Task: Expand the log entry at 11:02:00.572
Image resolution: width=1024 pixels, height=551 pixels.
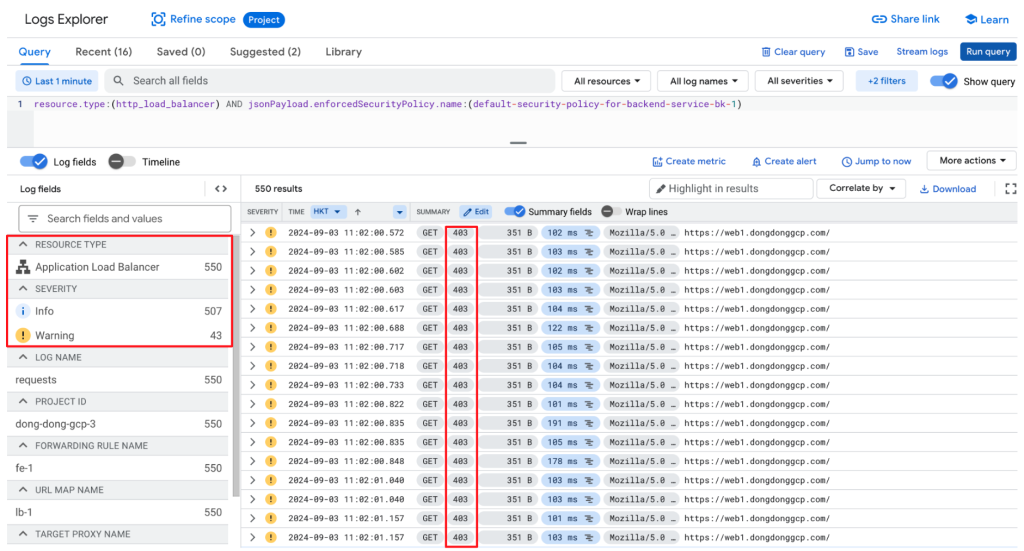Action: click(x=252, y=232)
